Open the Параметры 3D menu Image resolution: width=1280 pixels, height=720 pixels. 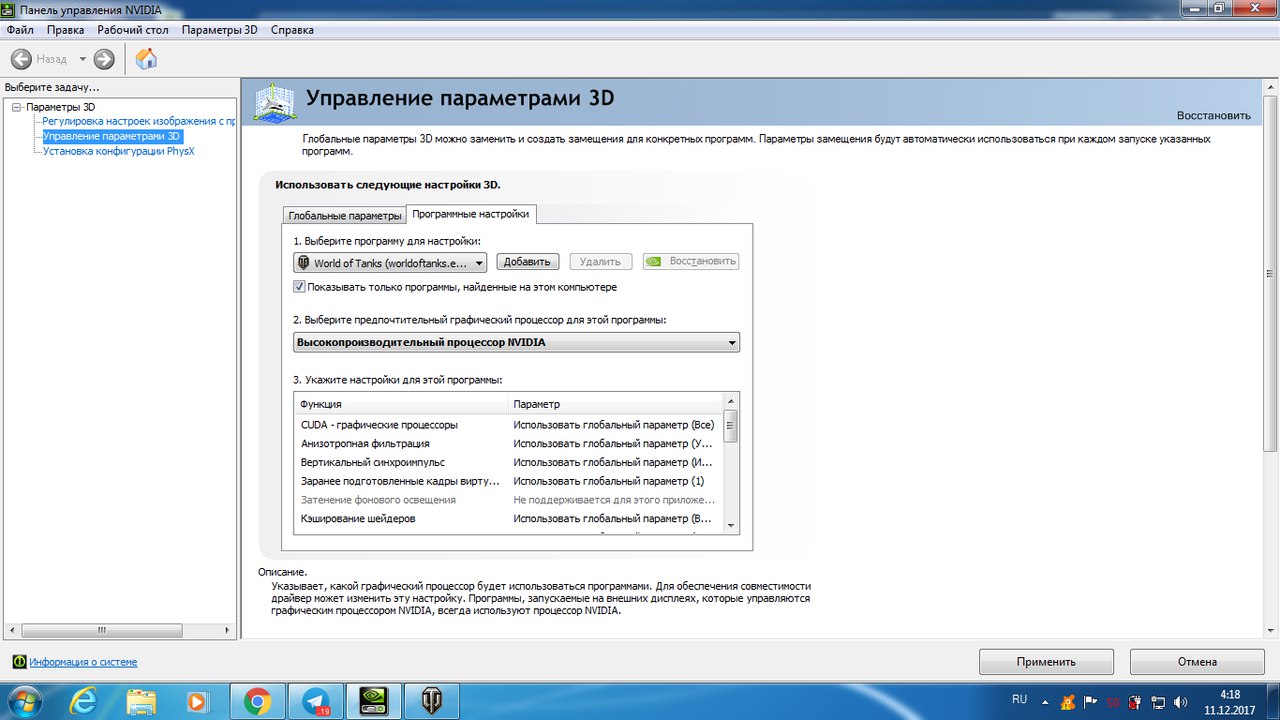coord(219,30)
